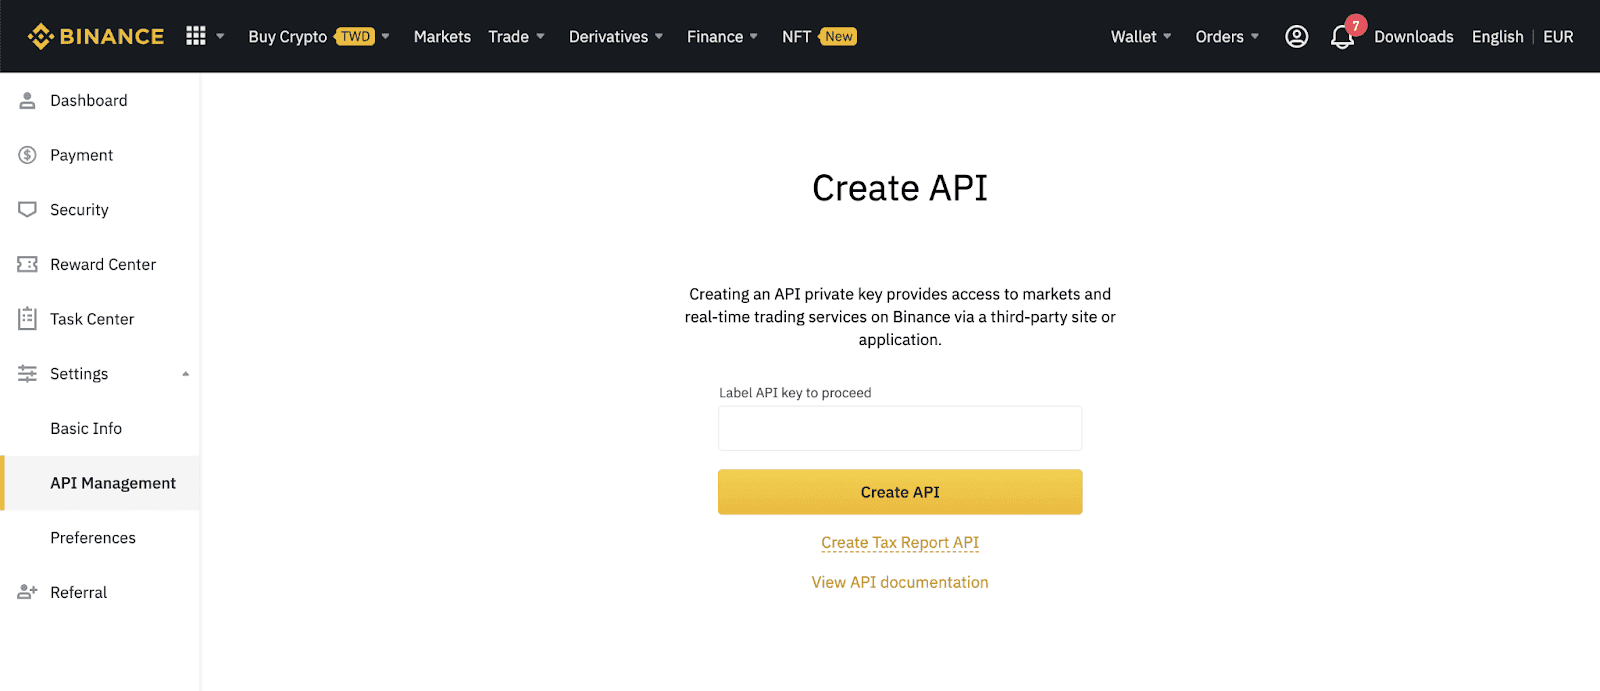Click the Binance logo
The width and height of the screenshot is (1600, 691).
pyautogui.click(x=96, y=37)
